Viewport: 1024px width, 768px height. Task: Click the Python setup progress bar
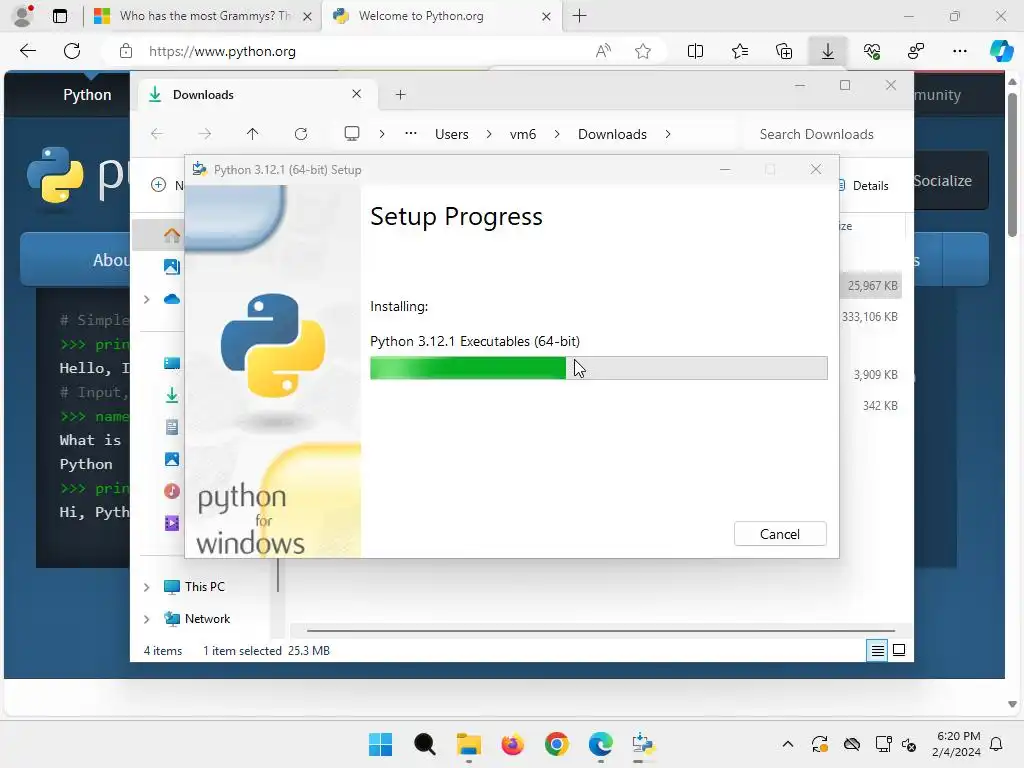(x=598, y=368)
